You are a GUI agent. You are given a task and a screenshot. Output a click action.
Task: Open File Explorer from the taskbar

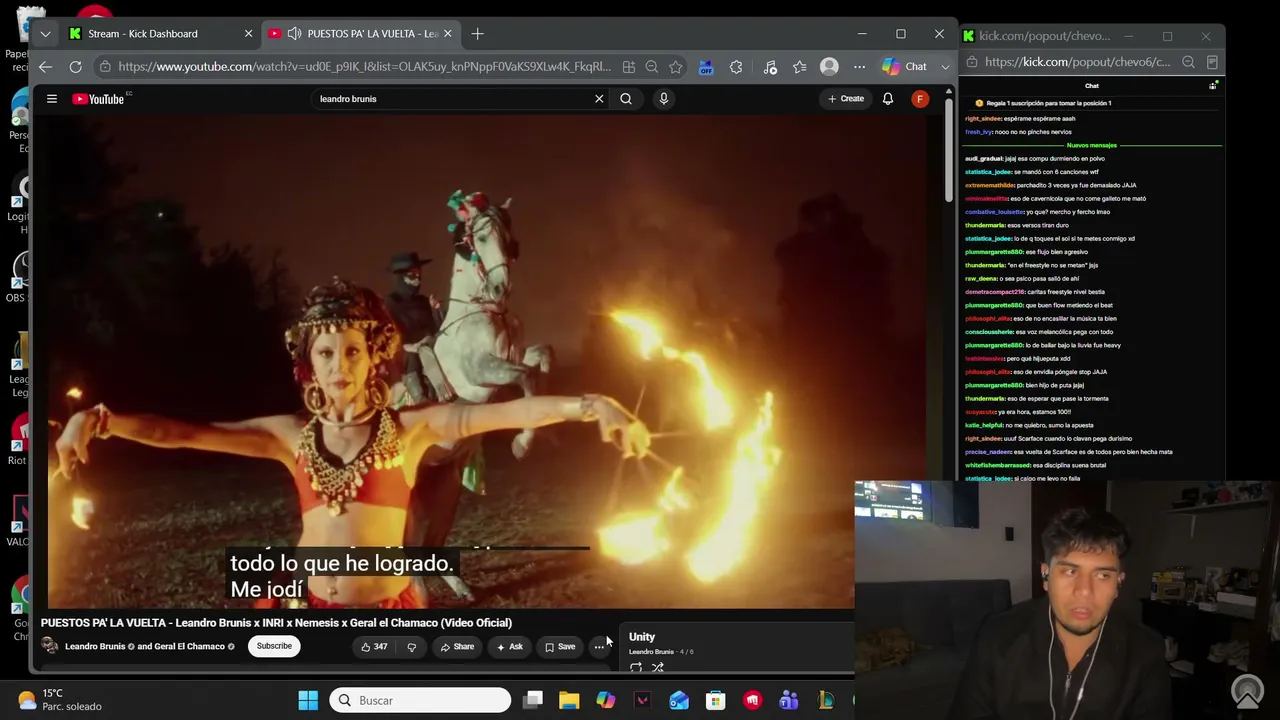point(569,701)
